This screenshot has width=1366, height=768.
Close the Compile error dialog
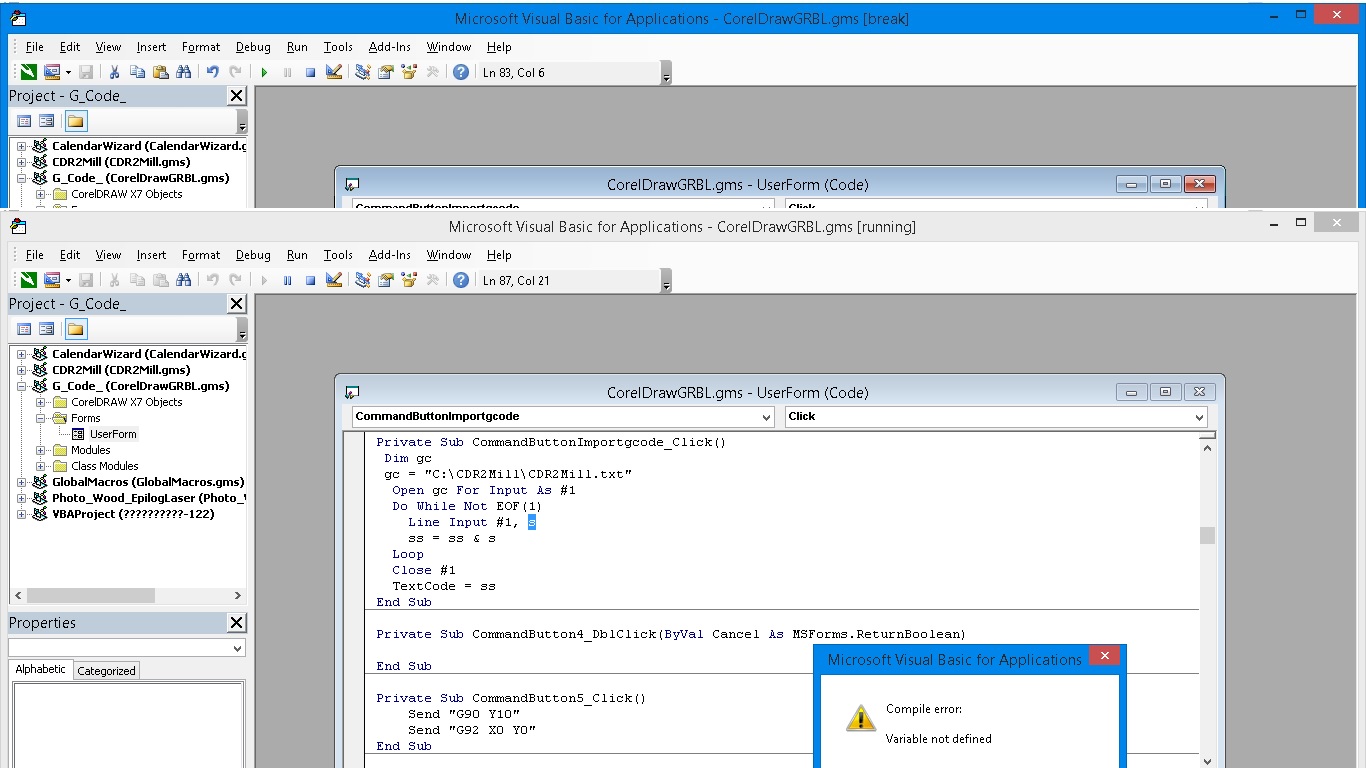(x=1103, y=657)
